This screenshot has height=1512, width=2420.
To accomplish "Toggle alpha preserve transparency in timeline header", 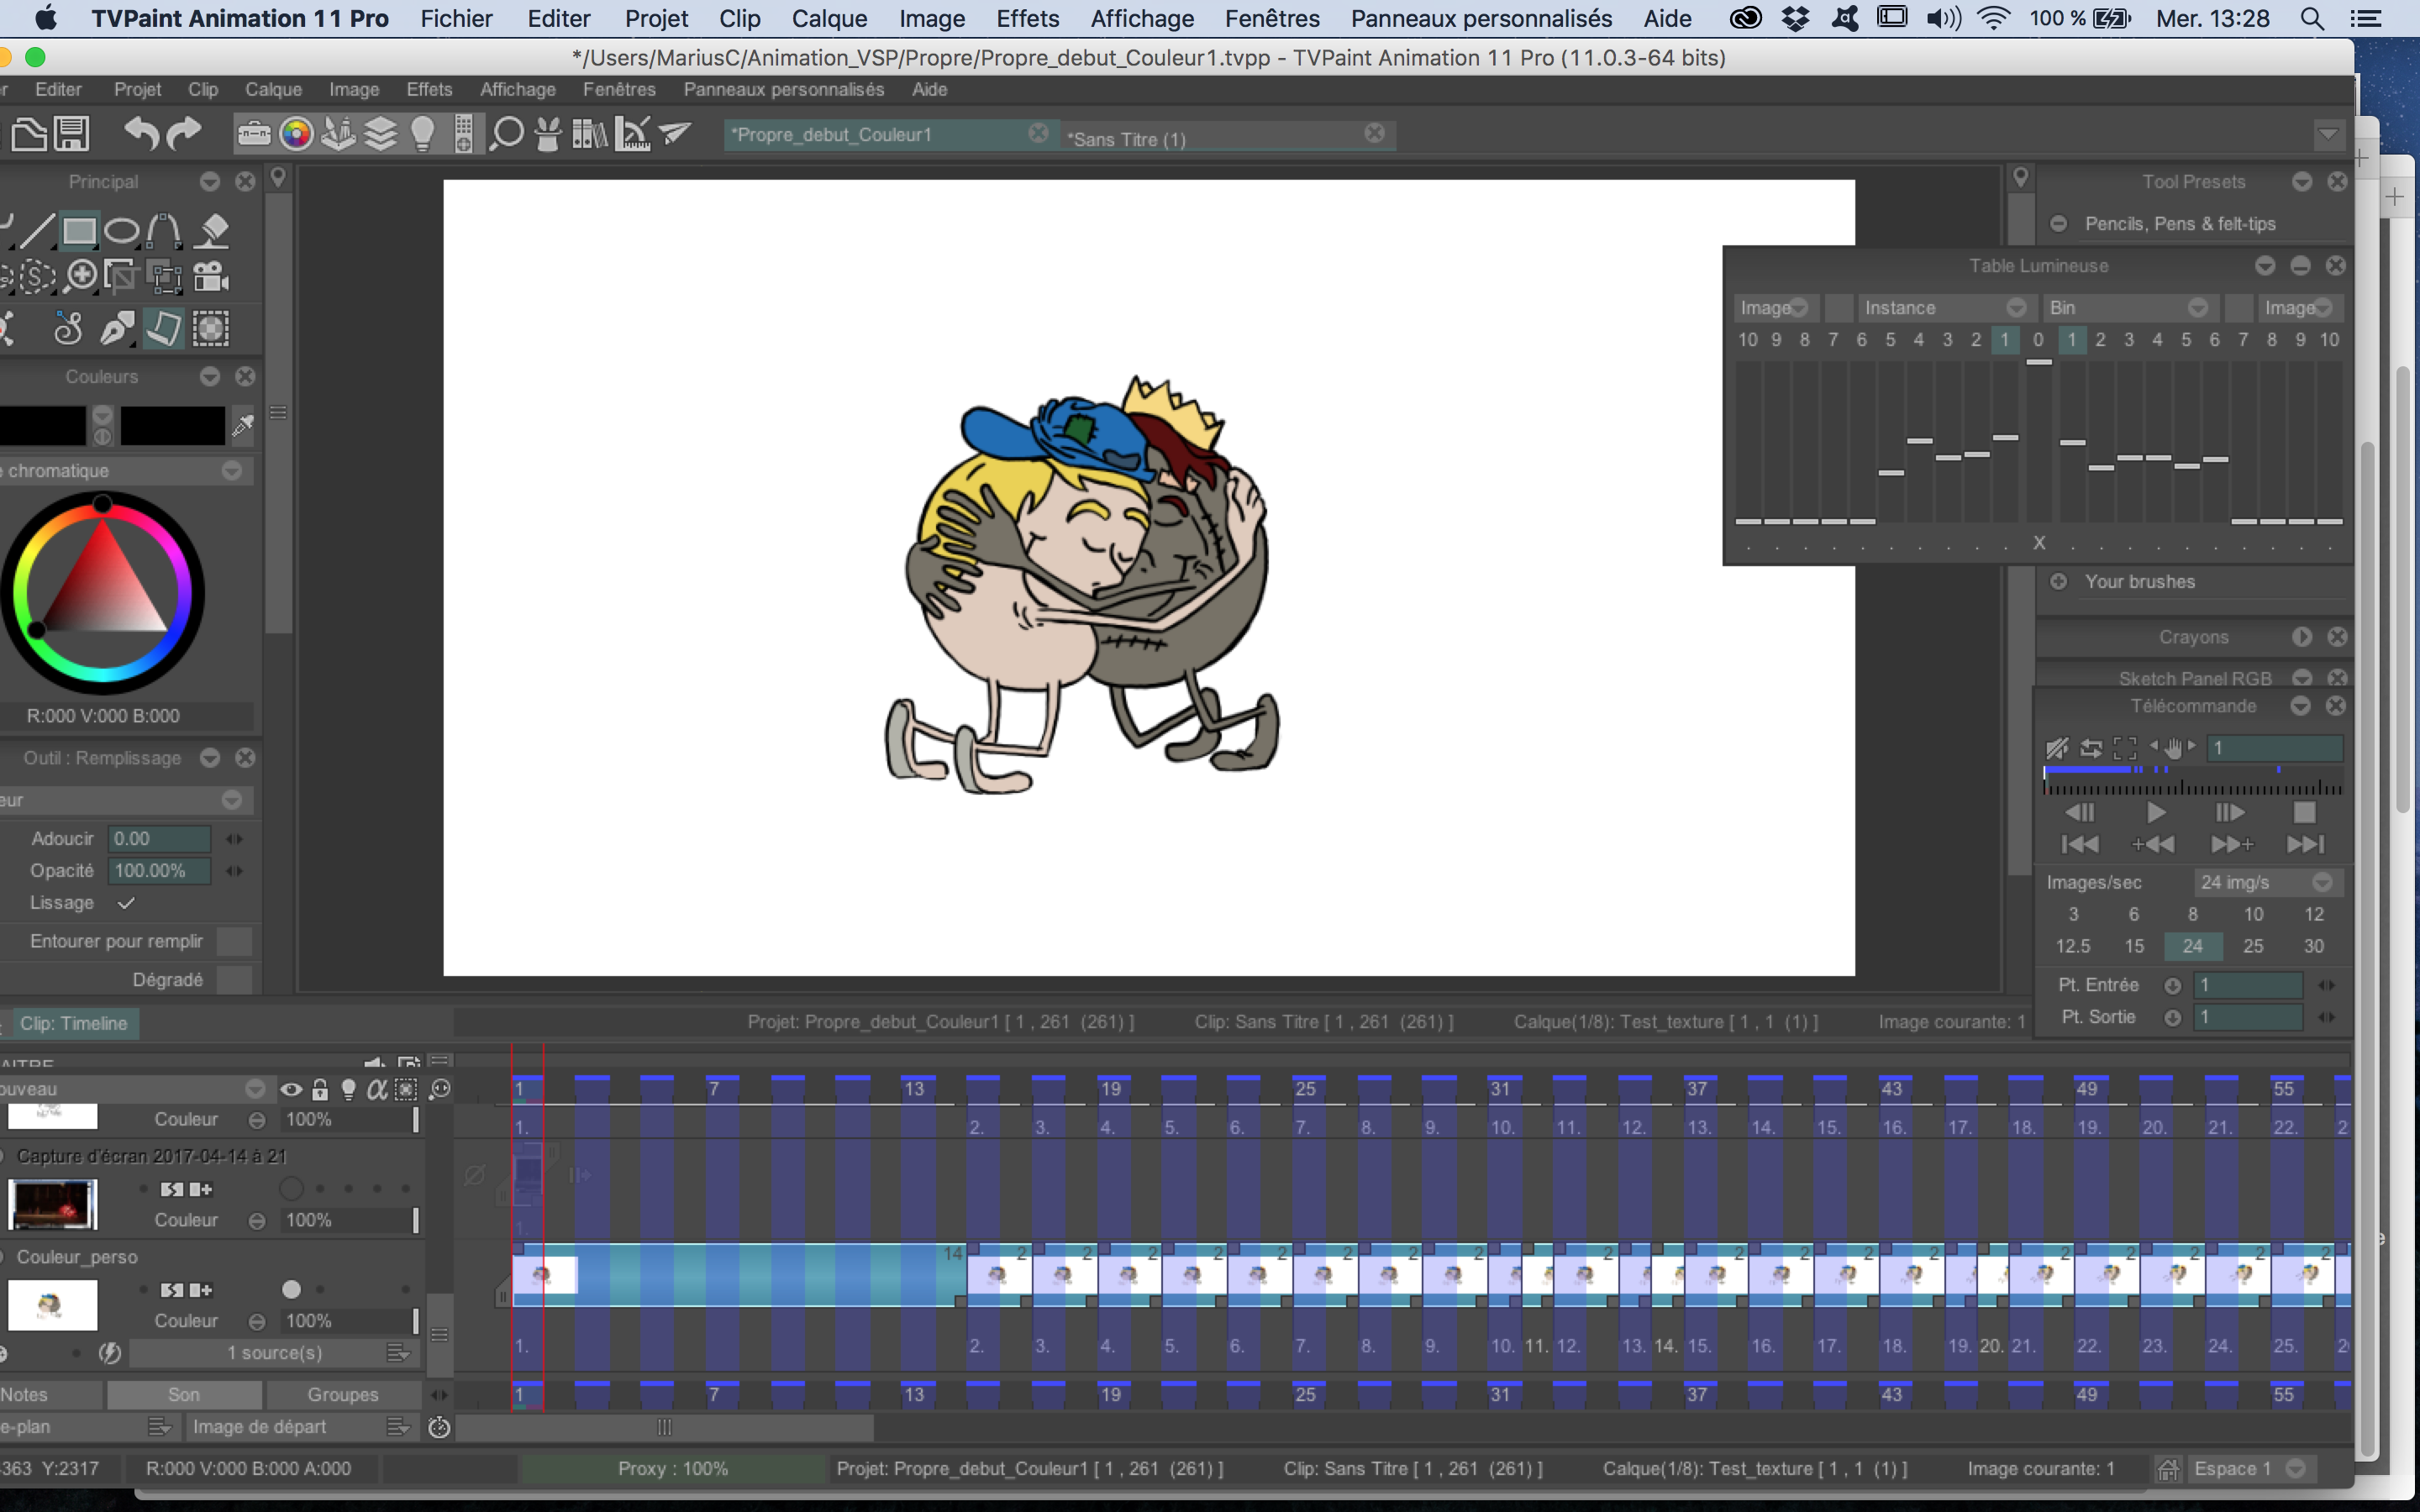I will tap(377, 1089).
